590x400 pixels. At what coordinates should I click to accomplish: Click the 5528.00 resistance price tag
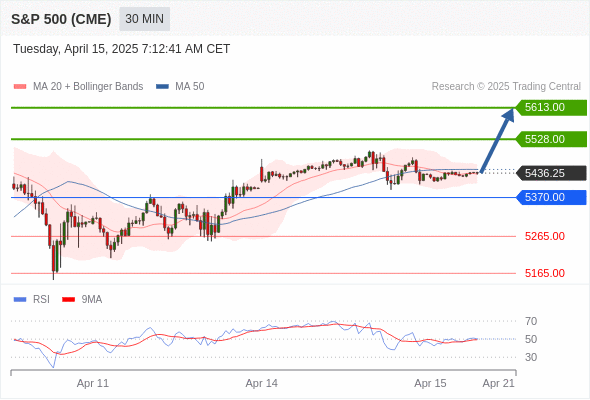[551, 139]
